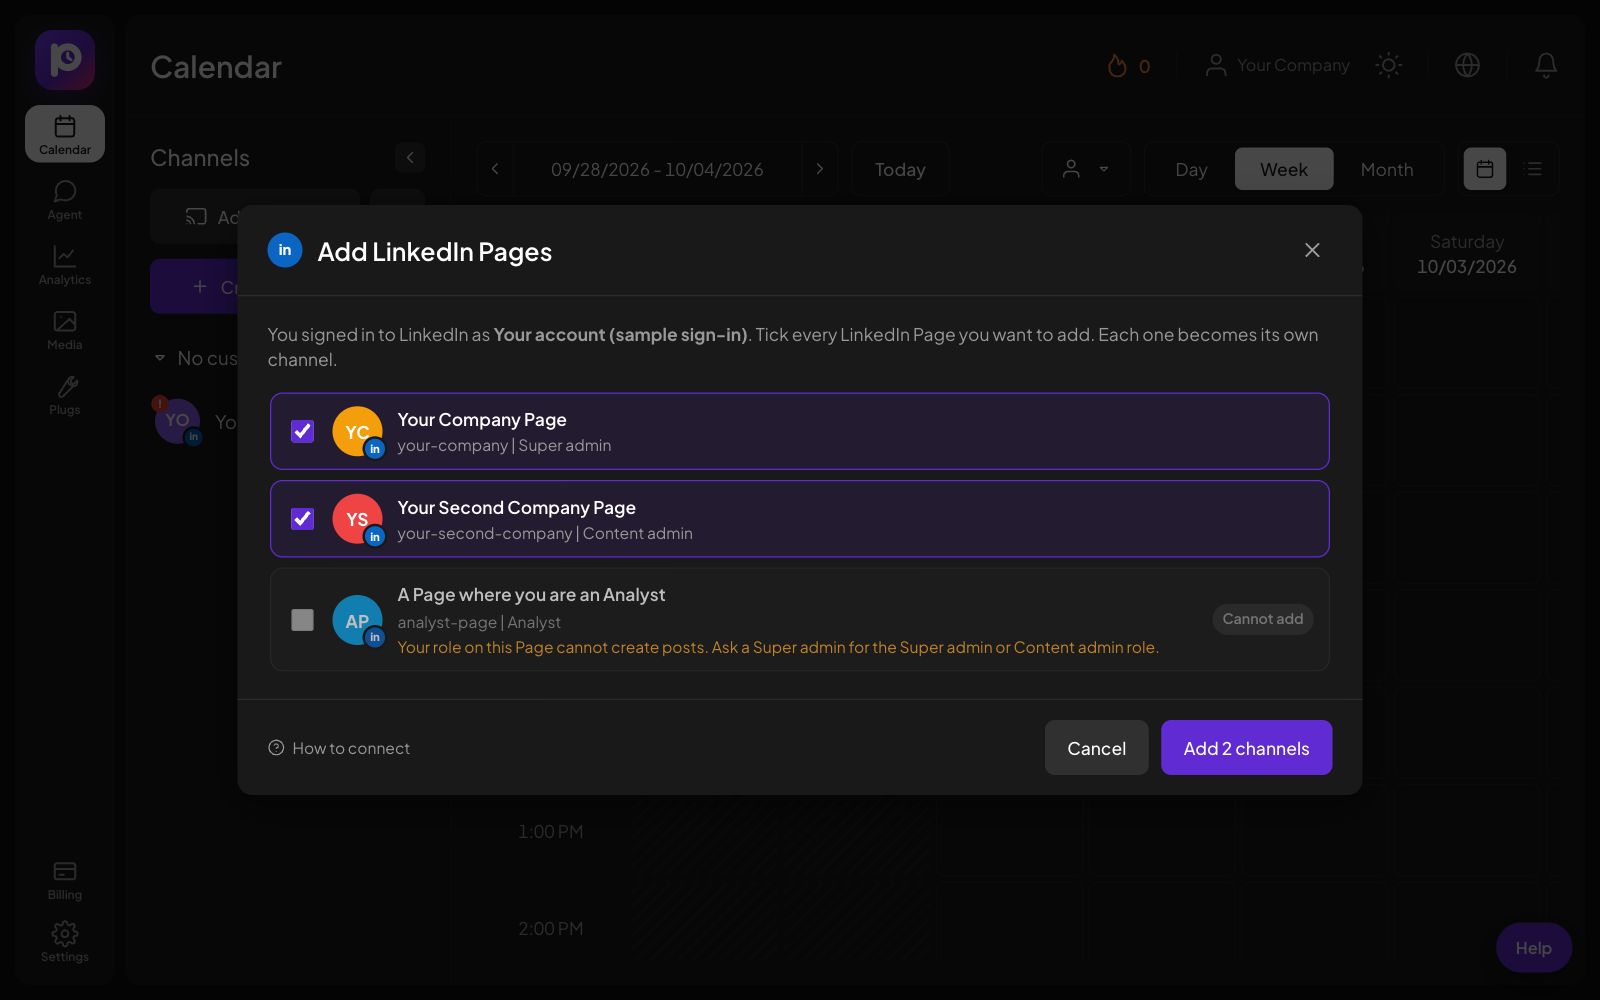Image resolution: width=1600 pixels, height=1000 pixels.
Task: Click the disabled Analyst page checkbox
Action: [302, 620]
